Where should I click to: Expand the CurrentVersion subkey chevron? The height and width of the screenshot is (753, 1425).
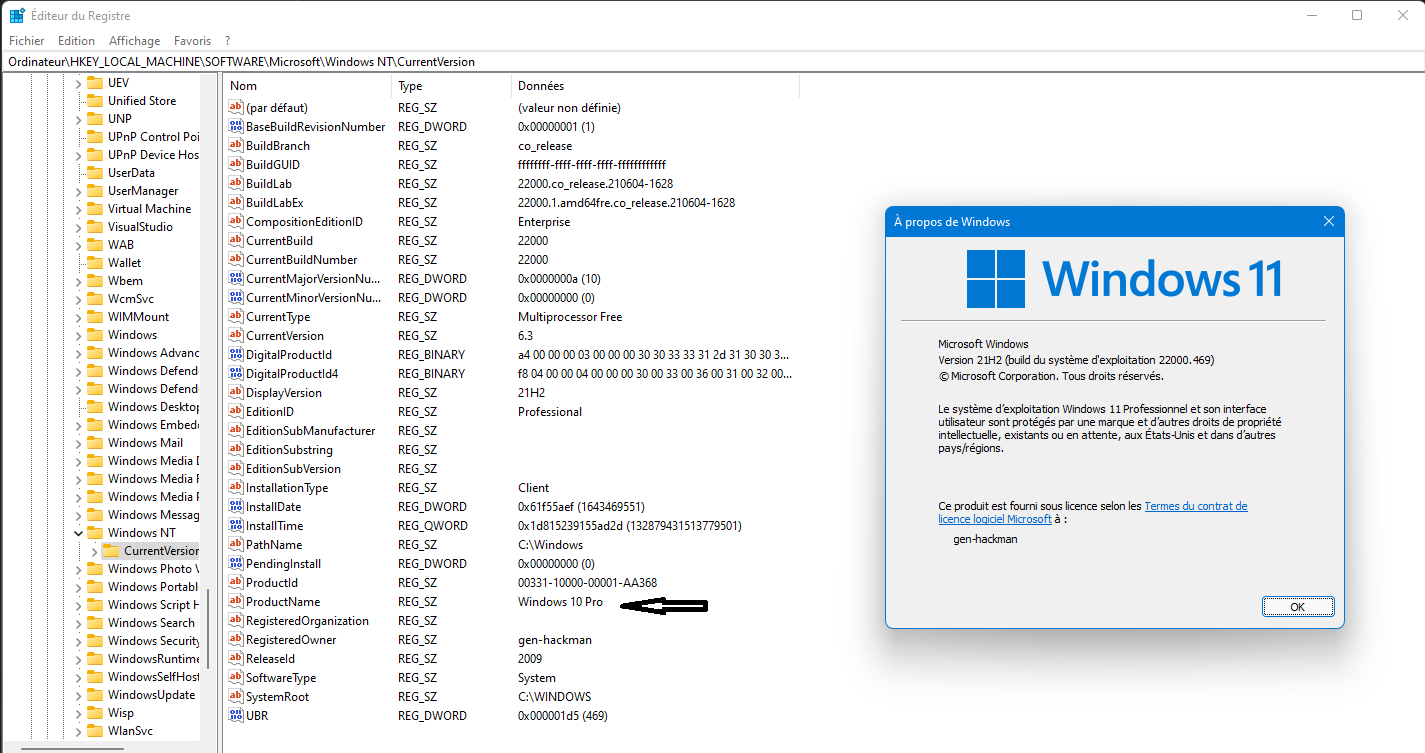pyautogui.click(x=94, y=551)
